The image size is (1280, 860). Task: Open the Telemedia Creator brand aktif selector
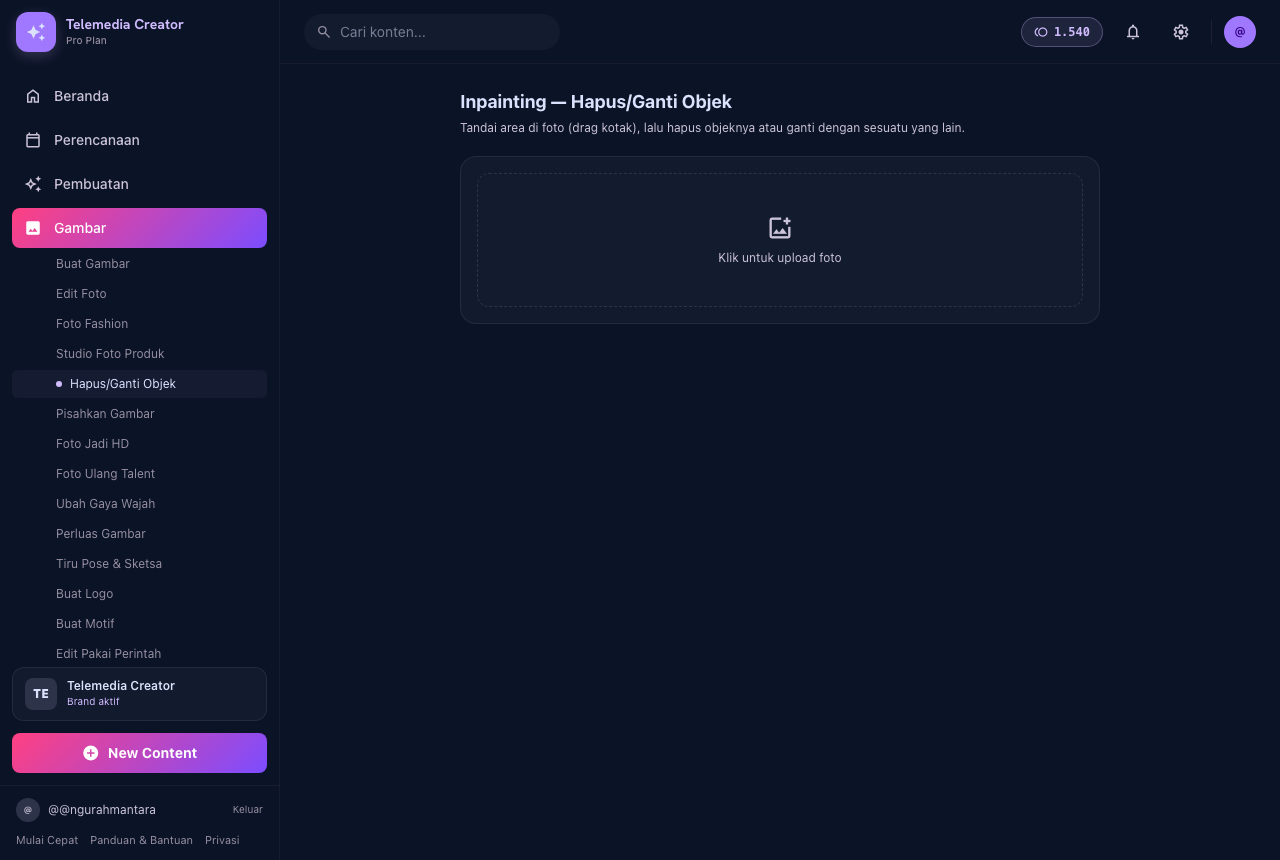(139, 694)
